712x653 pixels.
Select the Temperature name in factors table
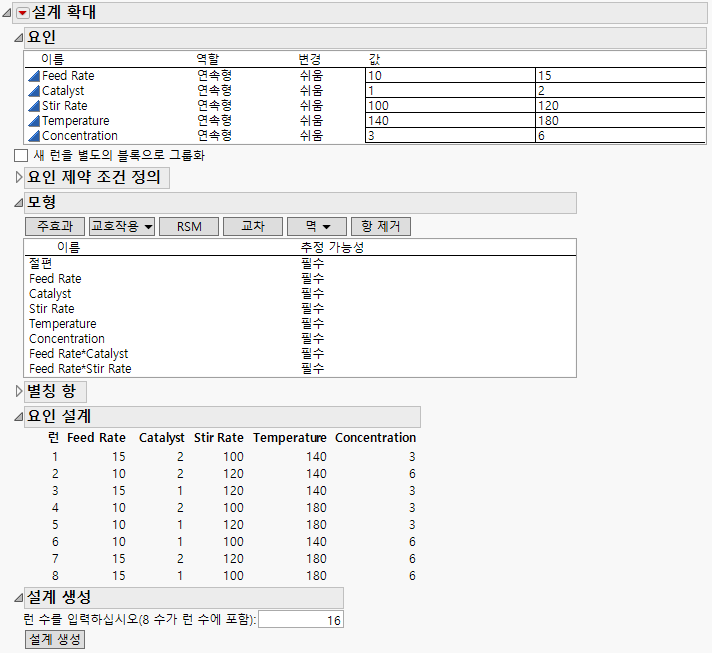click(76, 121)
